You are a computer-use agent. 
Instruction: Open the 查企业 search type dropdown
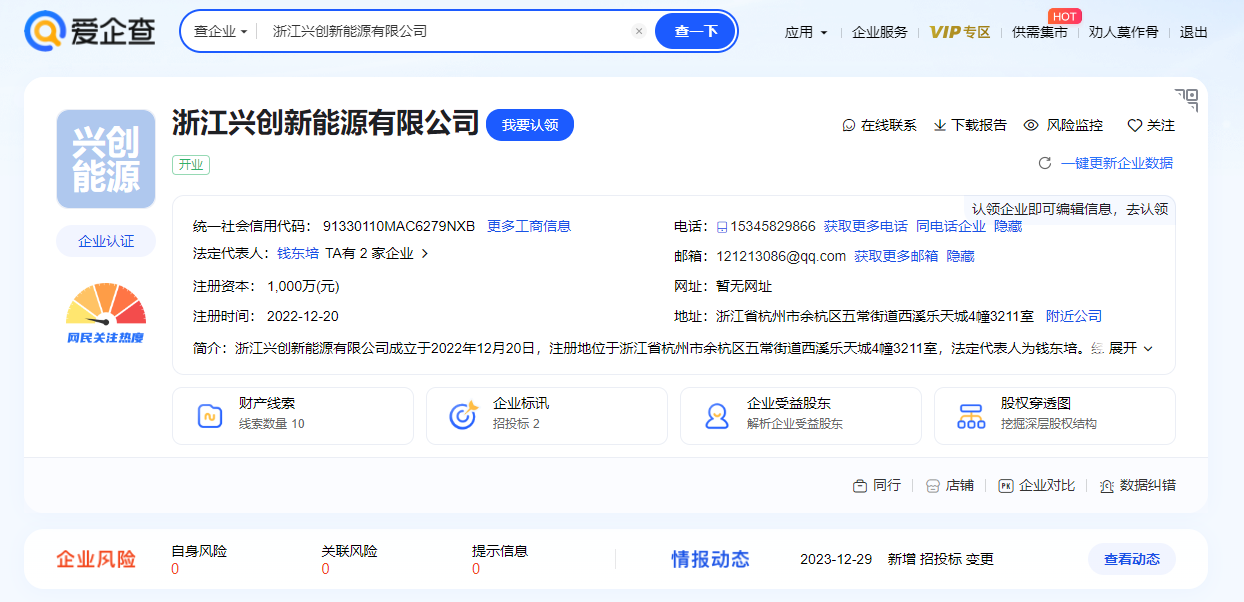coord(220,31)
